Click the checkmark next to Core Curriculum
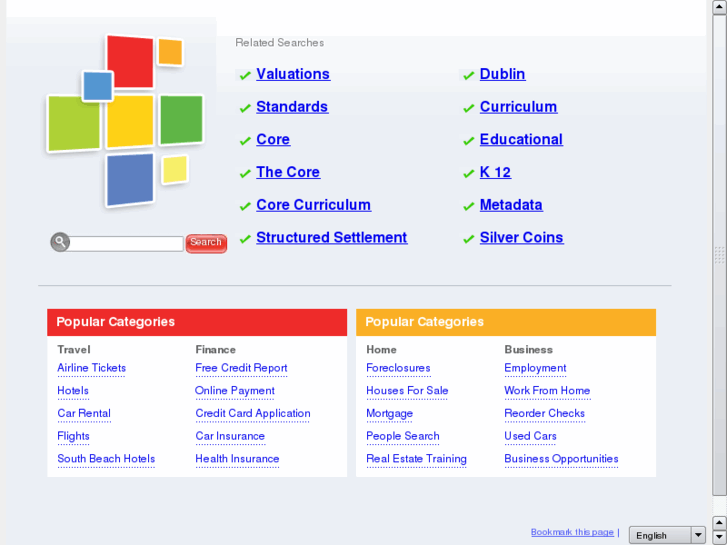This screenshot has height=545, width=727. tap(245, 206)
